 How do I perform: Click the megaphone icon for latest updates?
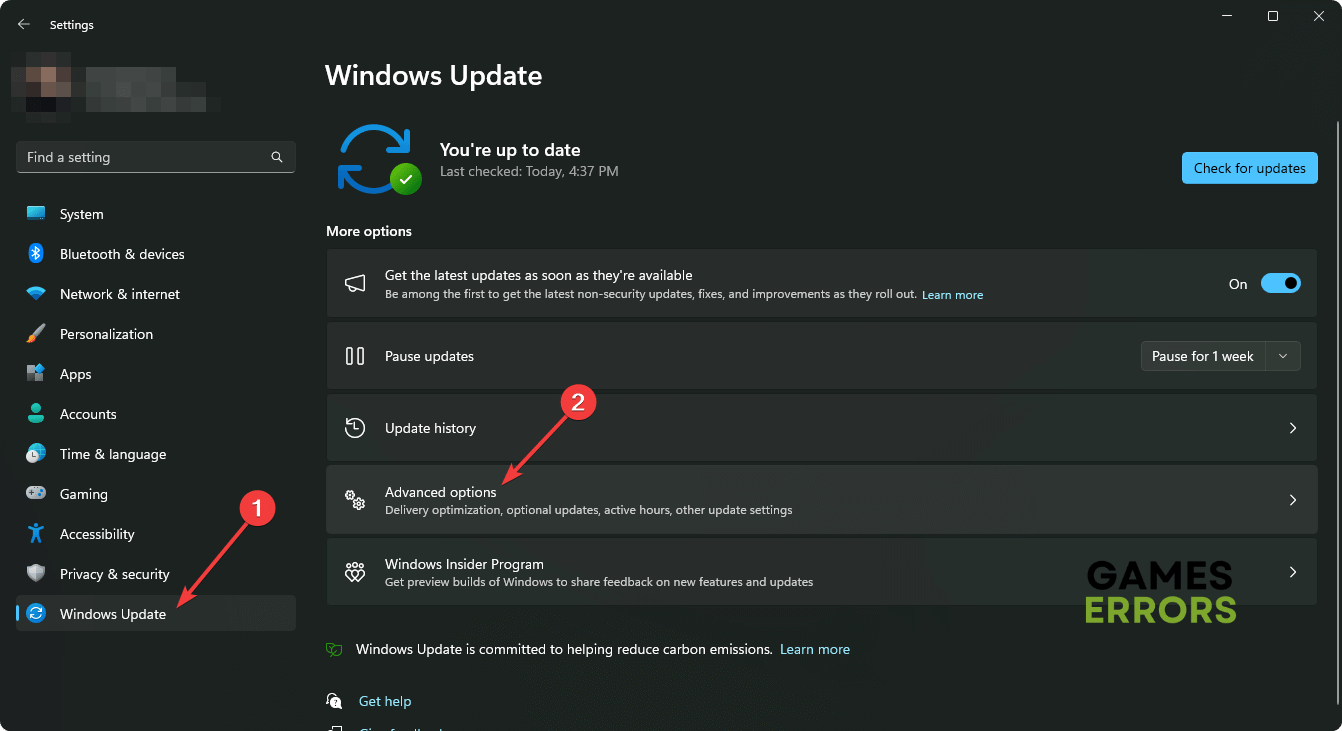pos(355,284)
